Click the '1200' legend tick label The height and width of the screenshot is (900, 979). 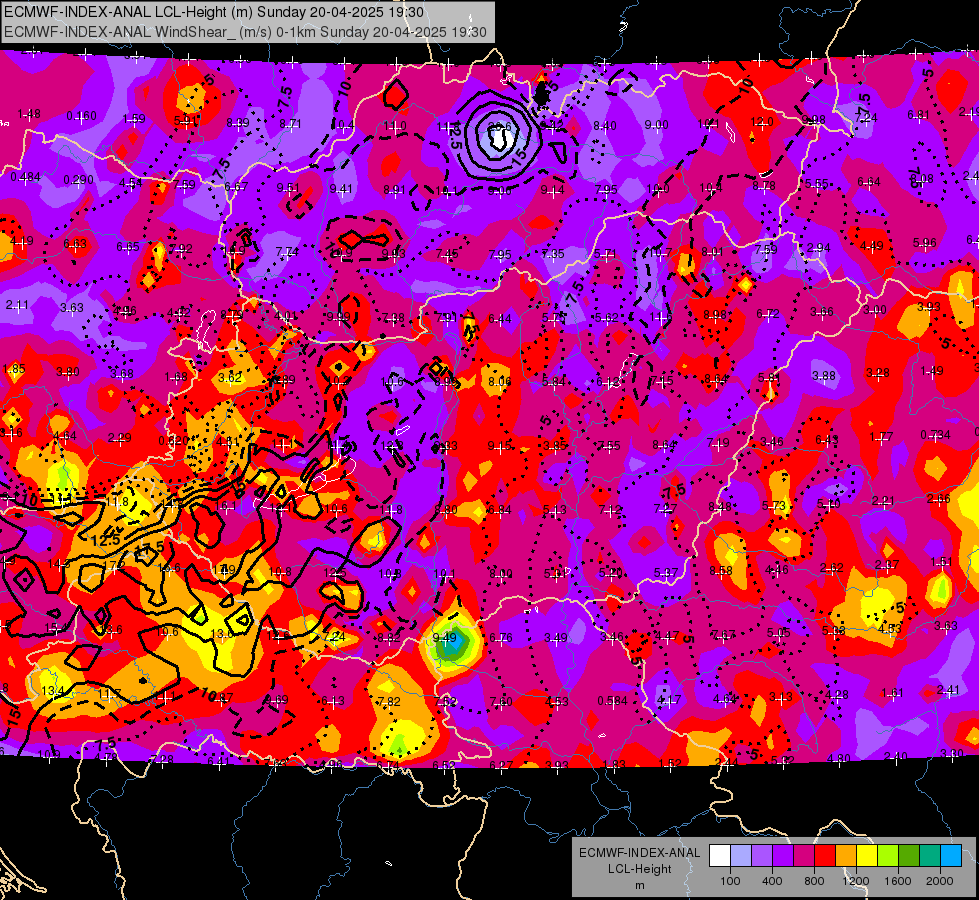click(855, 881)
